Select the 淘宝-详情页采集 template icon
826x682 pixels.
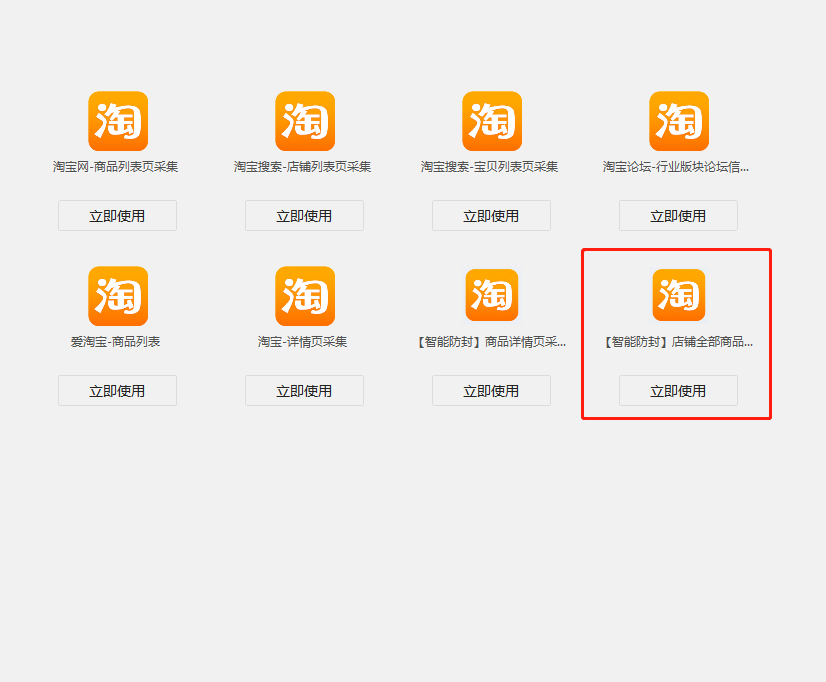(305, 296)
